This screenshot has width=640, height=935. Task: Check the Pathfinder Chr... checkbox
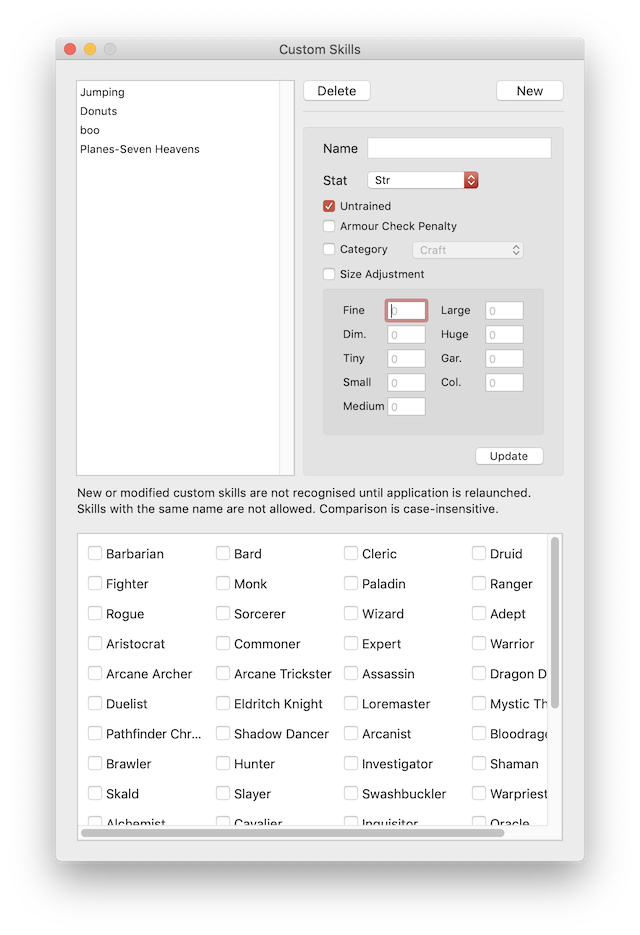point(95,732)
